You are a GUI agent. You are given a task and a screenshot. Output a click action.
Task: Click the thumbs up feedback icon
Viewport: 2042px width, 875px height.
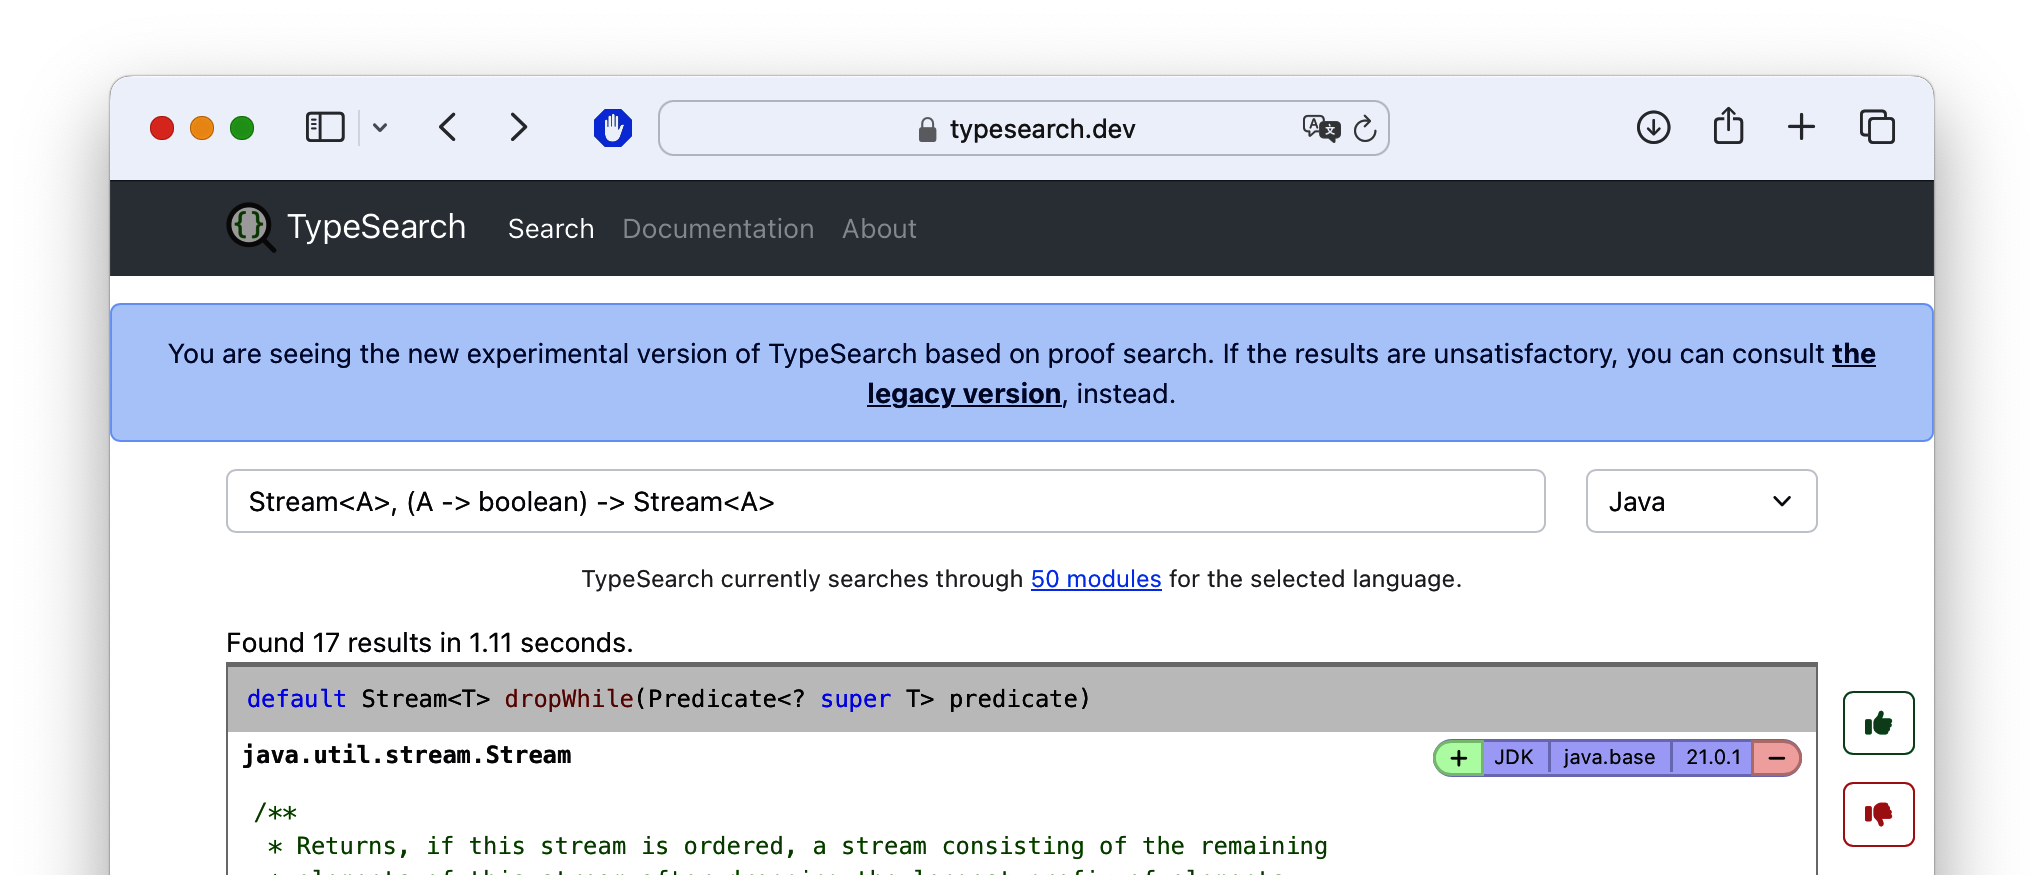point(1878,723)
